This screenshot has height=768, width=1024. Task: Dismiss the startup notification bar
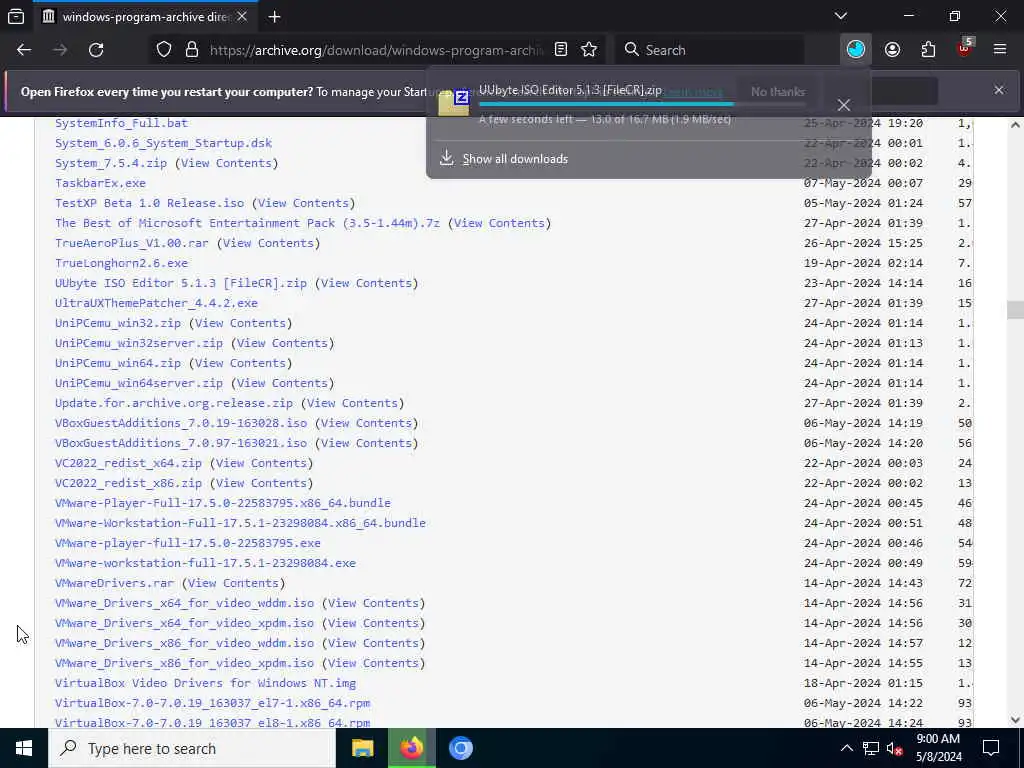pos(999,90)
